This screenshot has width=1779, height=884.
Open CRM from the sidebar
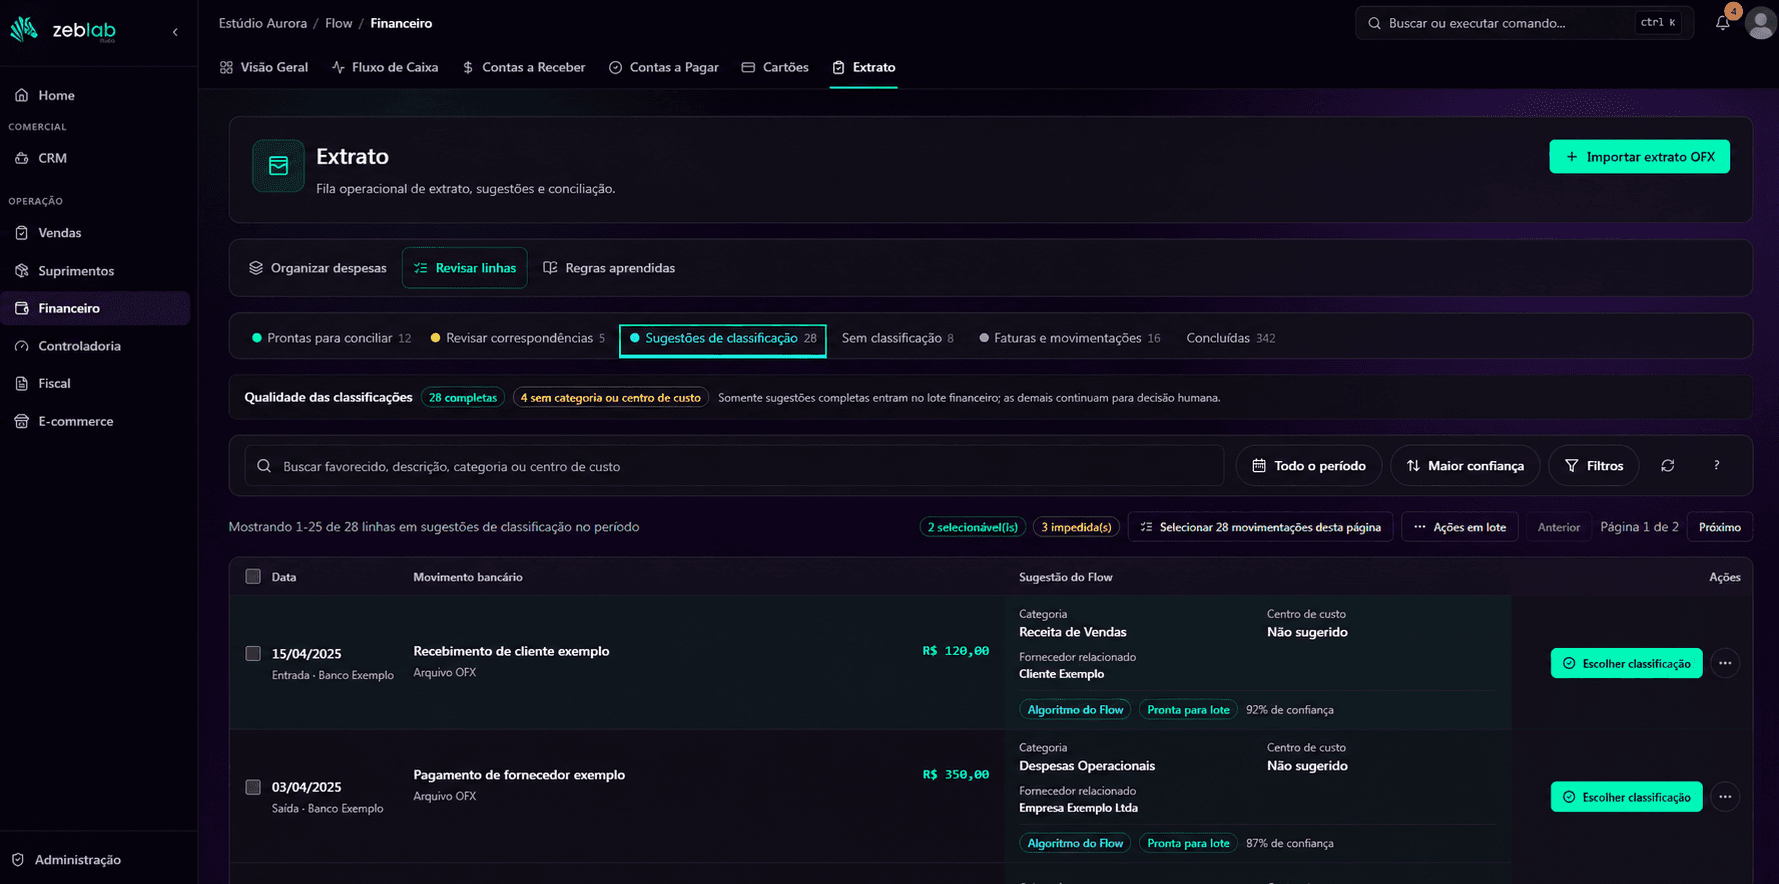[x=95, y=158]
